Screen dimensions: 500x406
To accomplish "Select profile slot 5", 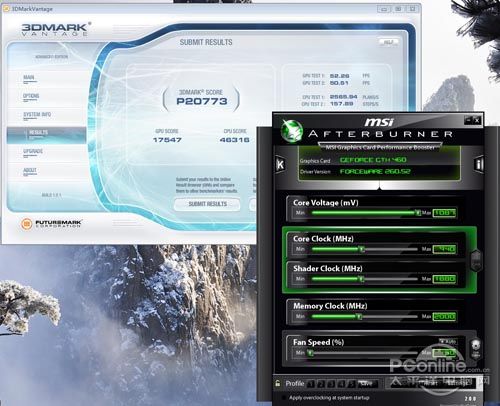I will 351,384.
